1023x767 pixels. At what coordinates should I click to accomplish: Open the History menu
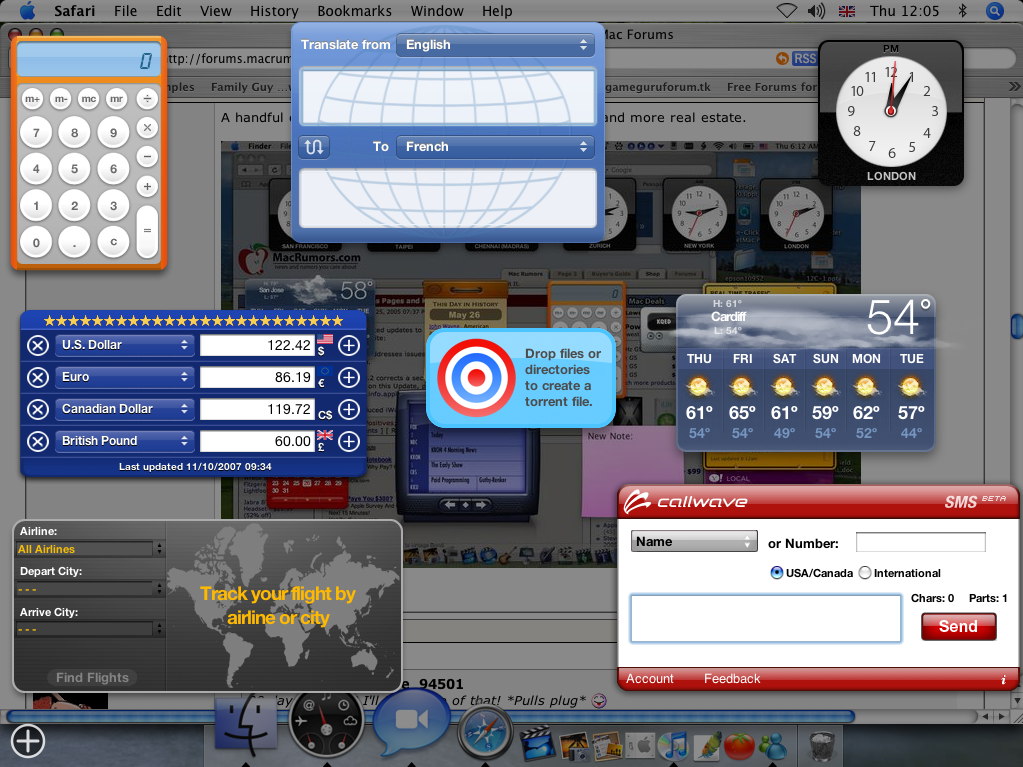[x=274, y=11]
